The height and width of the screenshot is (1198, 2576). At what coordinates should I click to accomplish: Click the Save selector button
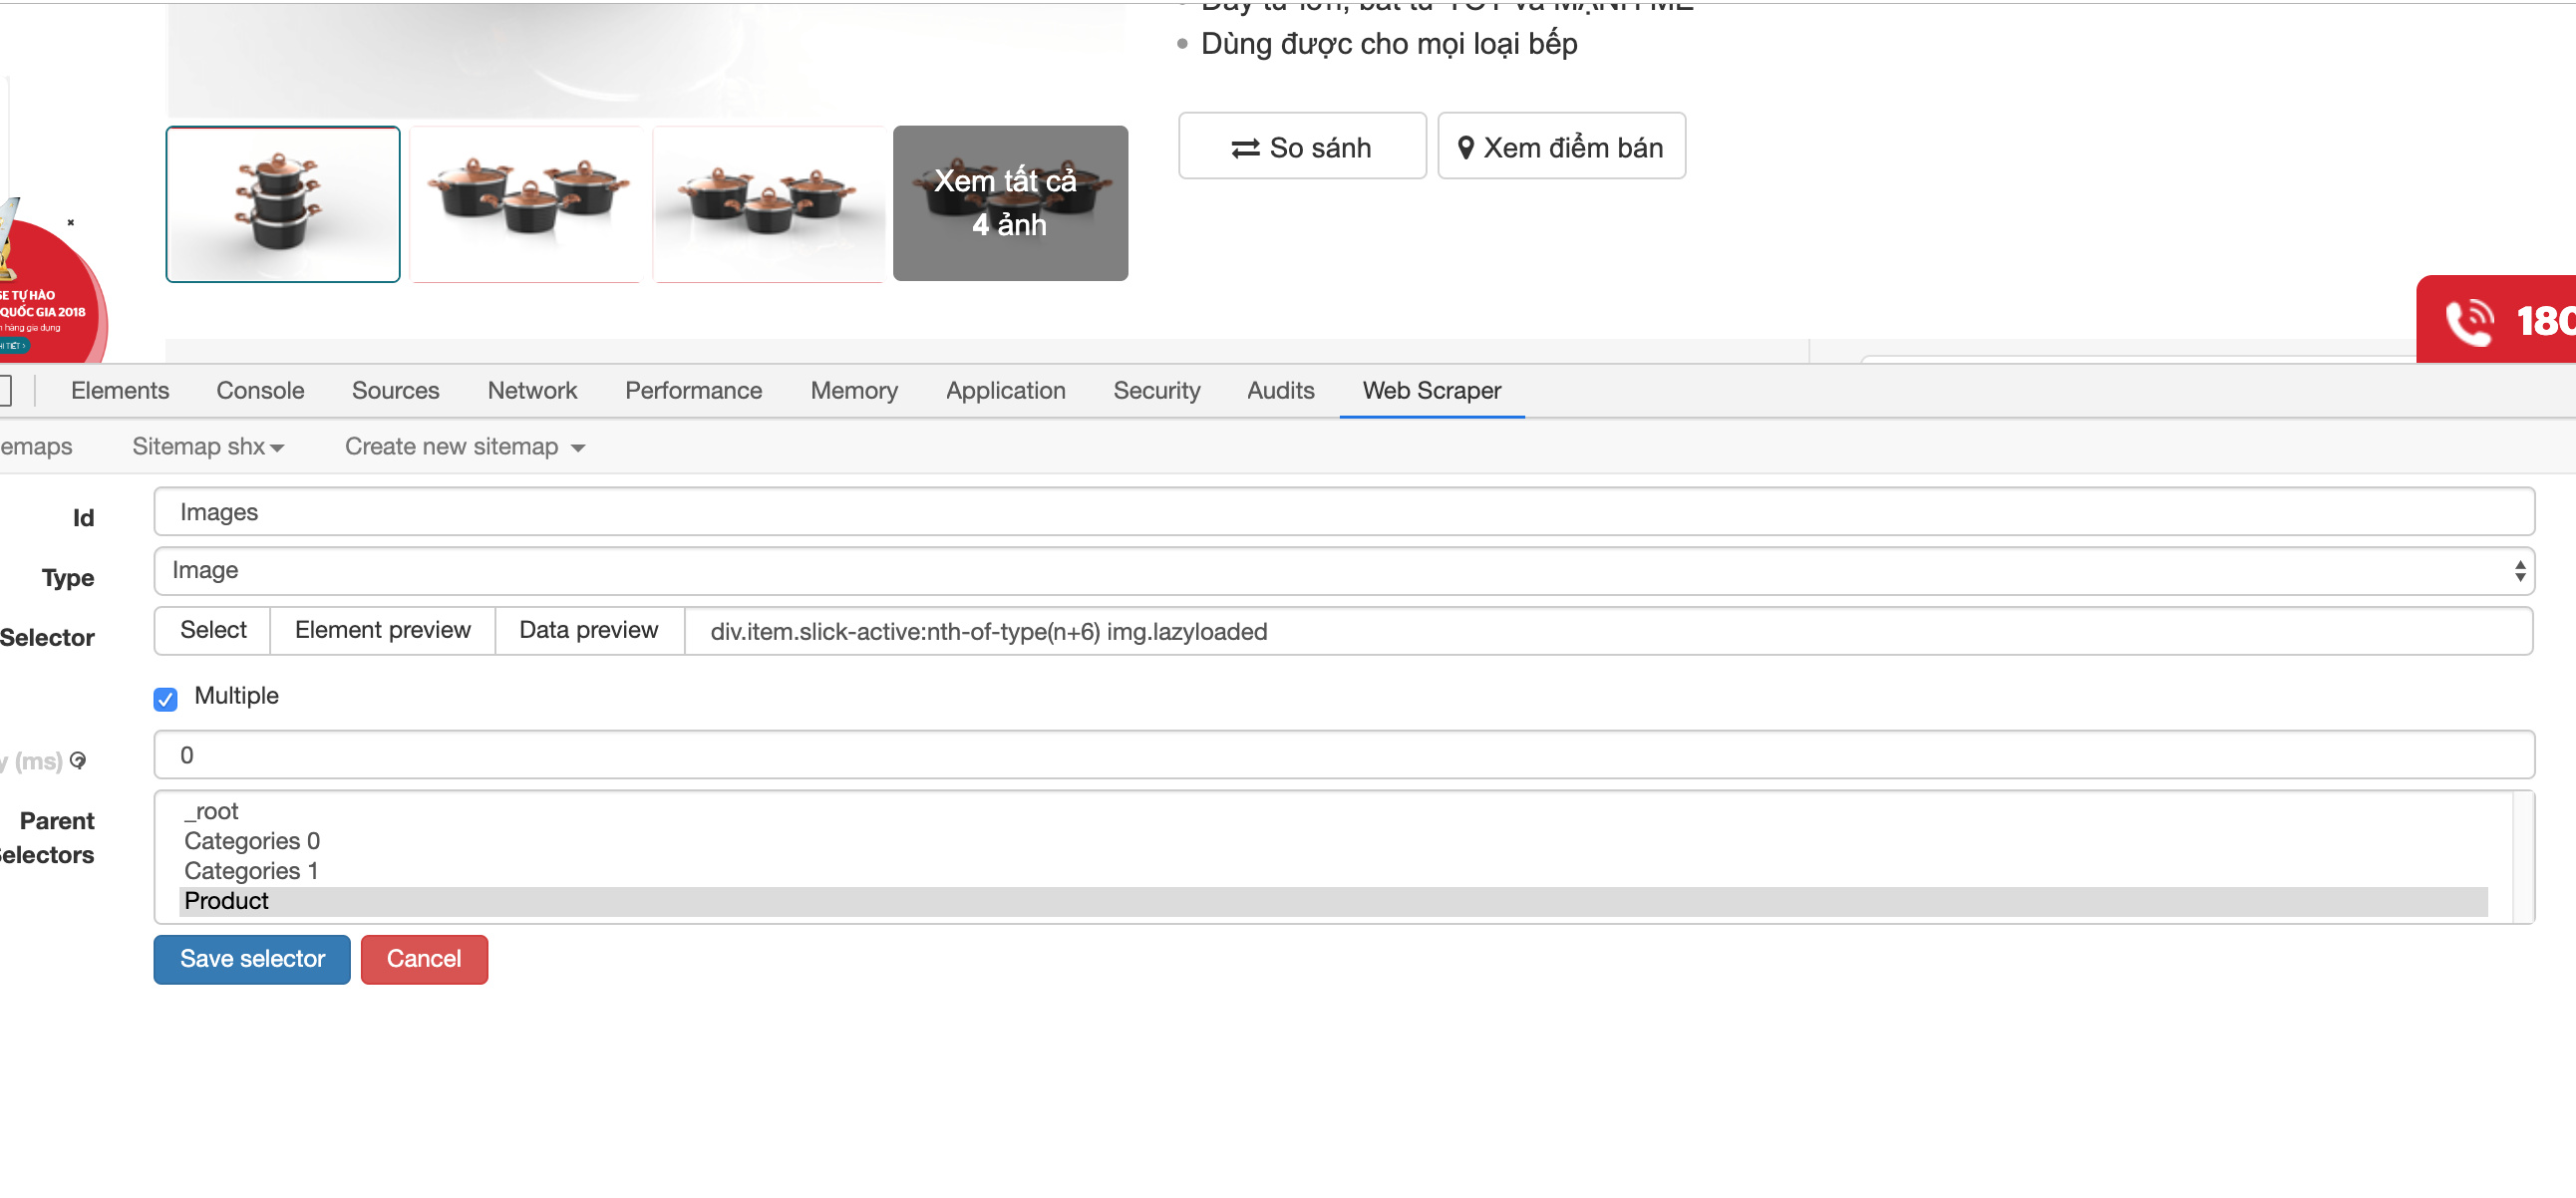tap(252, 958)
